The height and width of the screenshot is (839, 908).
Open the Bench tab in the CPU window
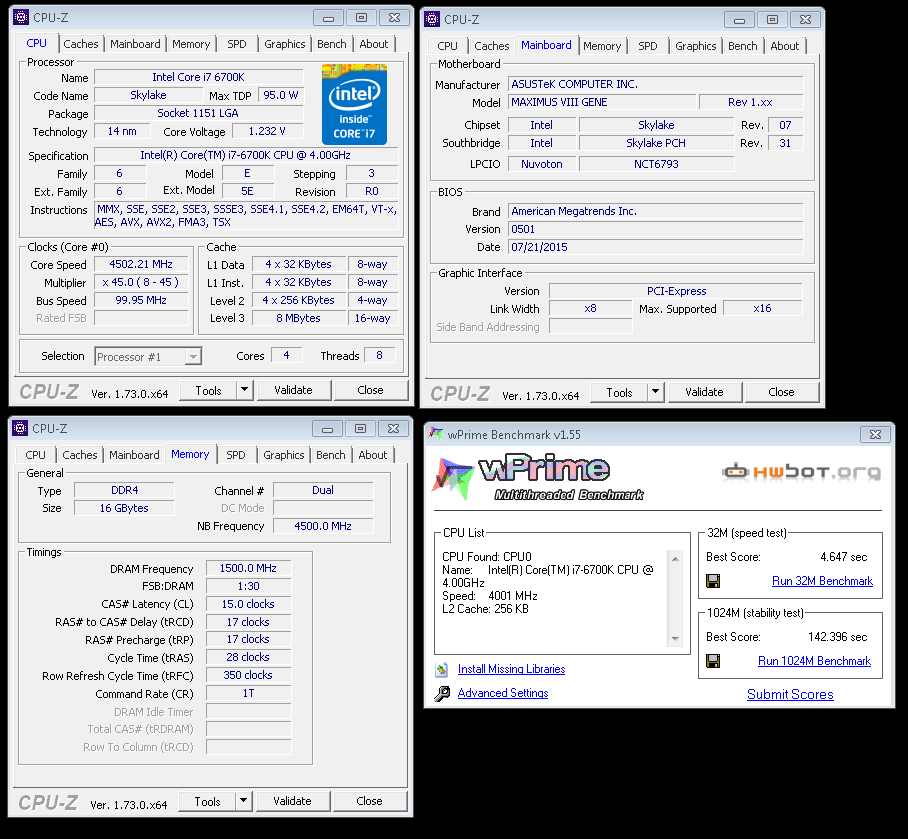coord(332,44)
